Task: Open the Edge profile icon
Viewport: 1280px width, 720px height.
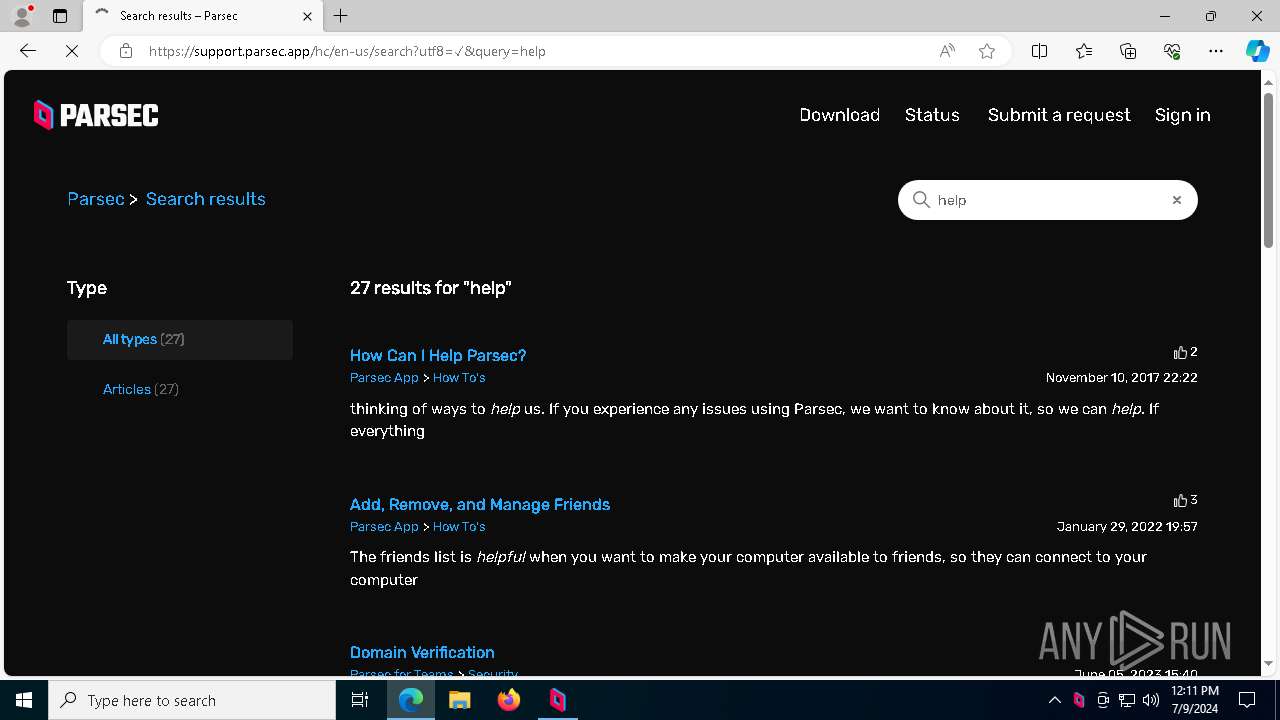Action: 22,16
